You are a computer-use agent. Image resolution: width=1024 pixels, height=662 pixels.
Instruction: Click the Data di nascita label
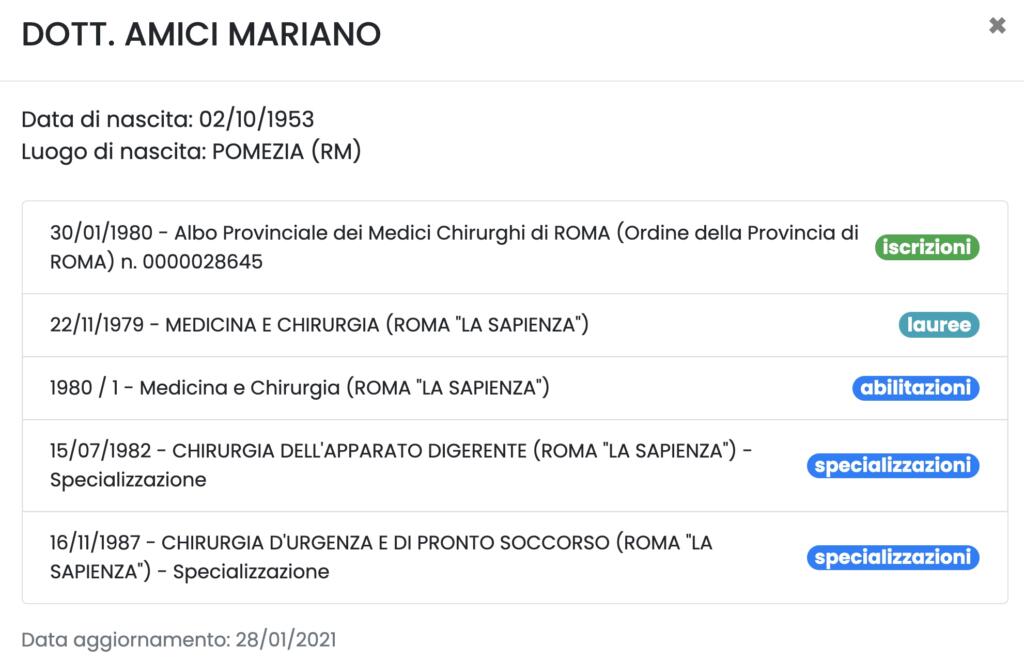[107, 120]
